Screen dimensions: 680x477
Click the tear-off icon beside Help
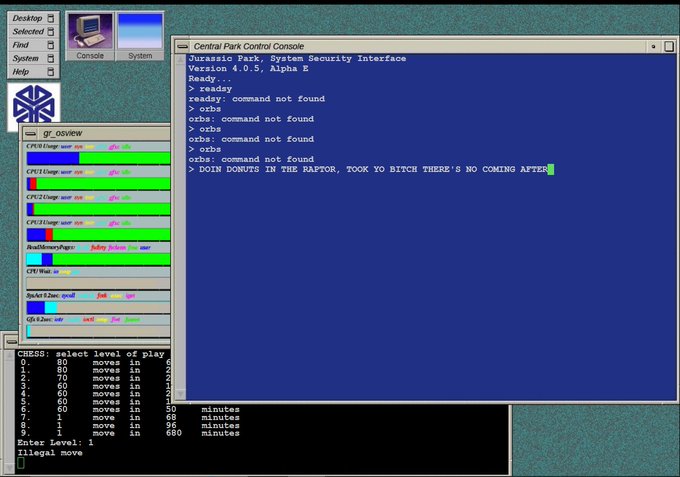pyautogui.click(x=51, y=72)
